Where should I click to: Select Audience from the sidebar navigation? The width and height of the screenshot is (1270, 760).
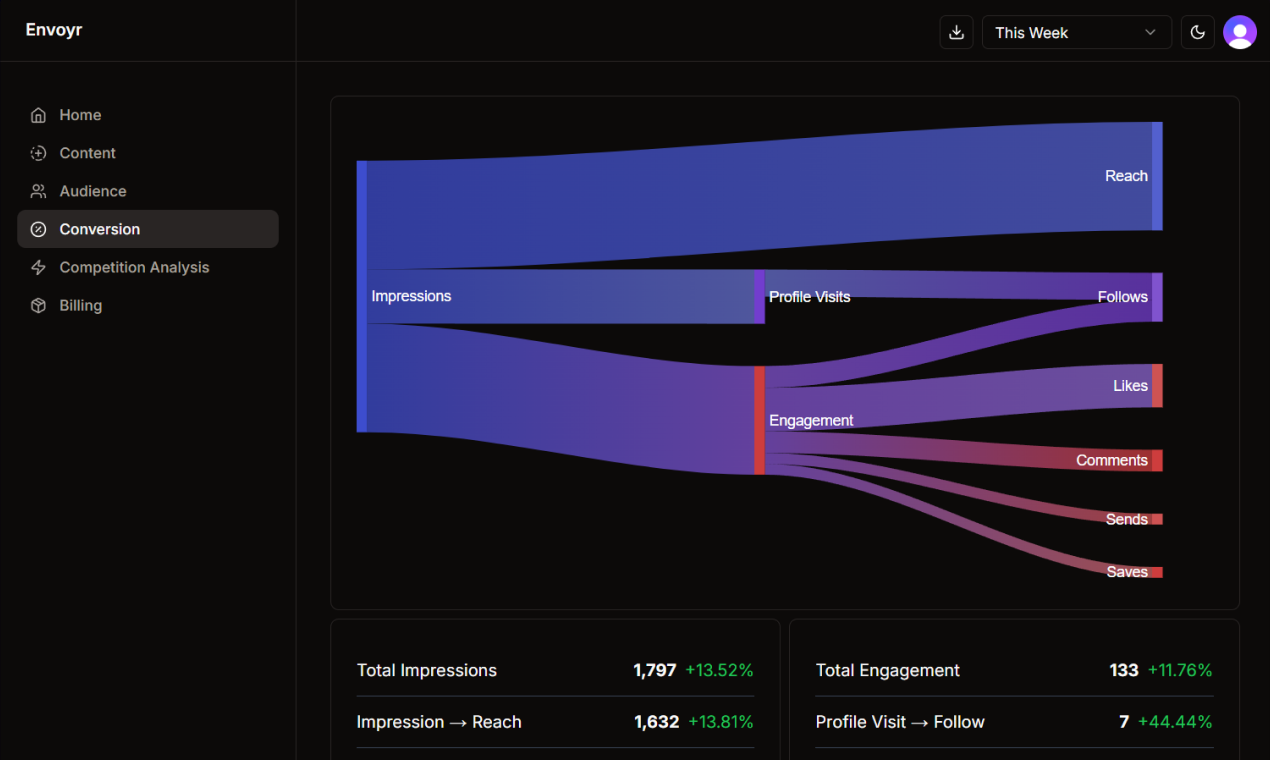92,190
